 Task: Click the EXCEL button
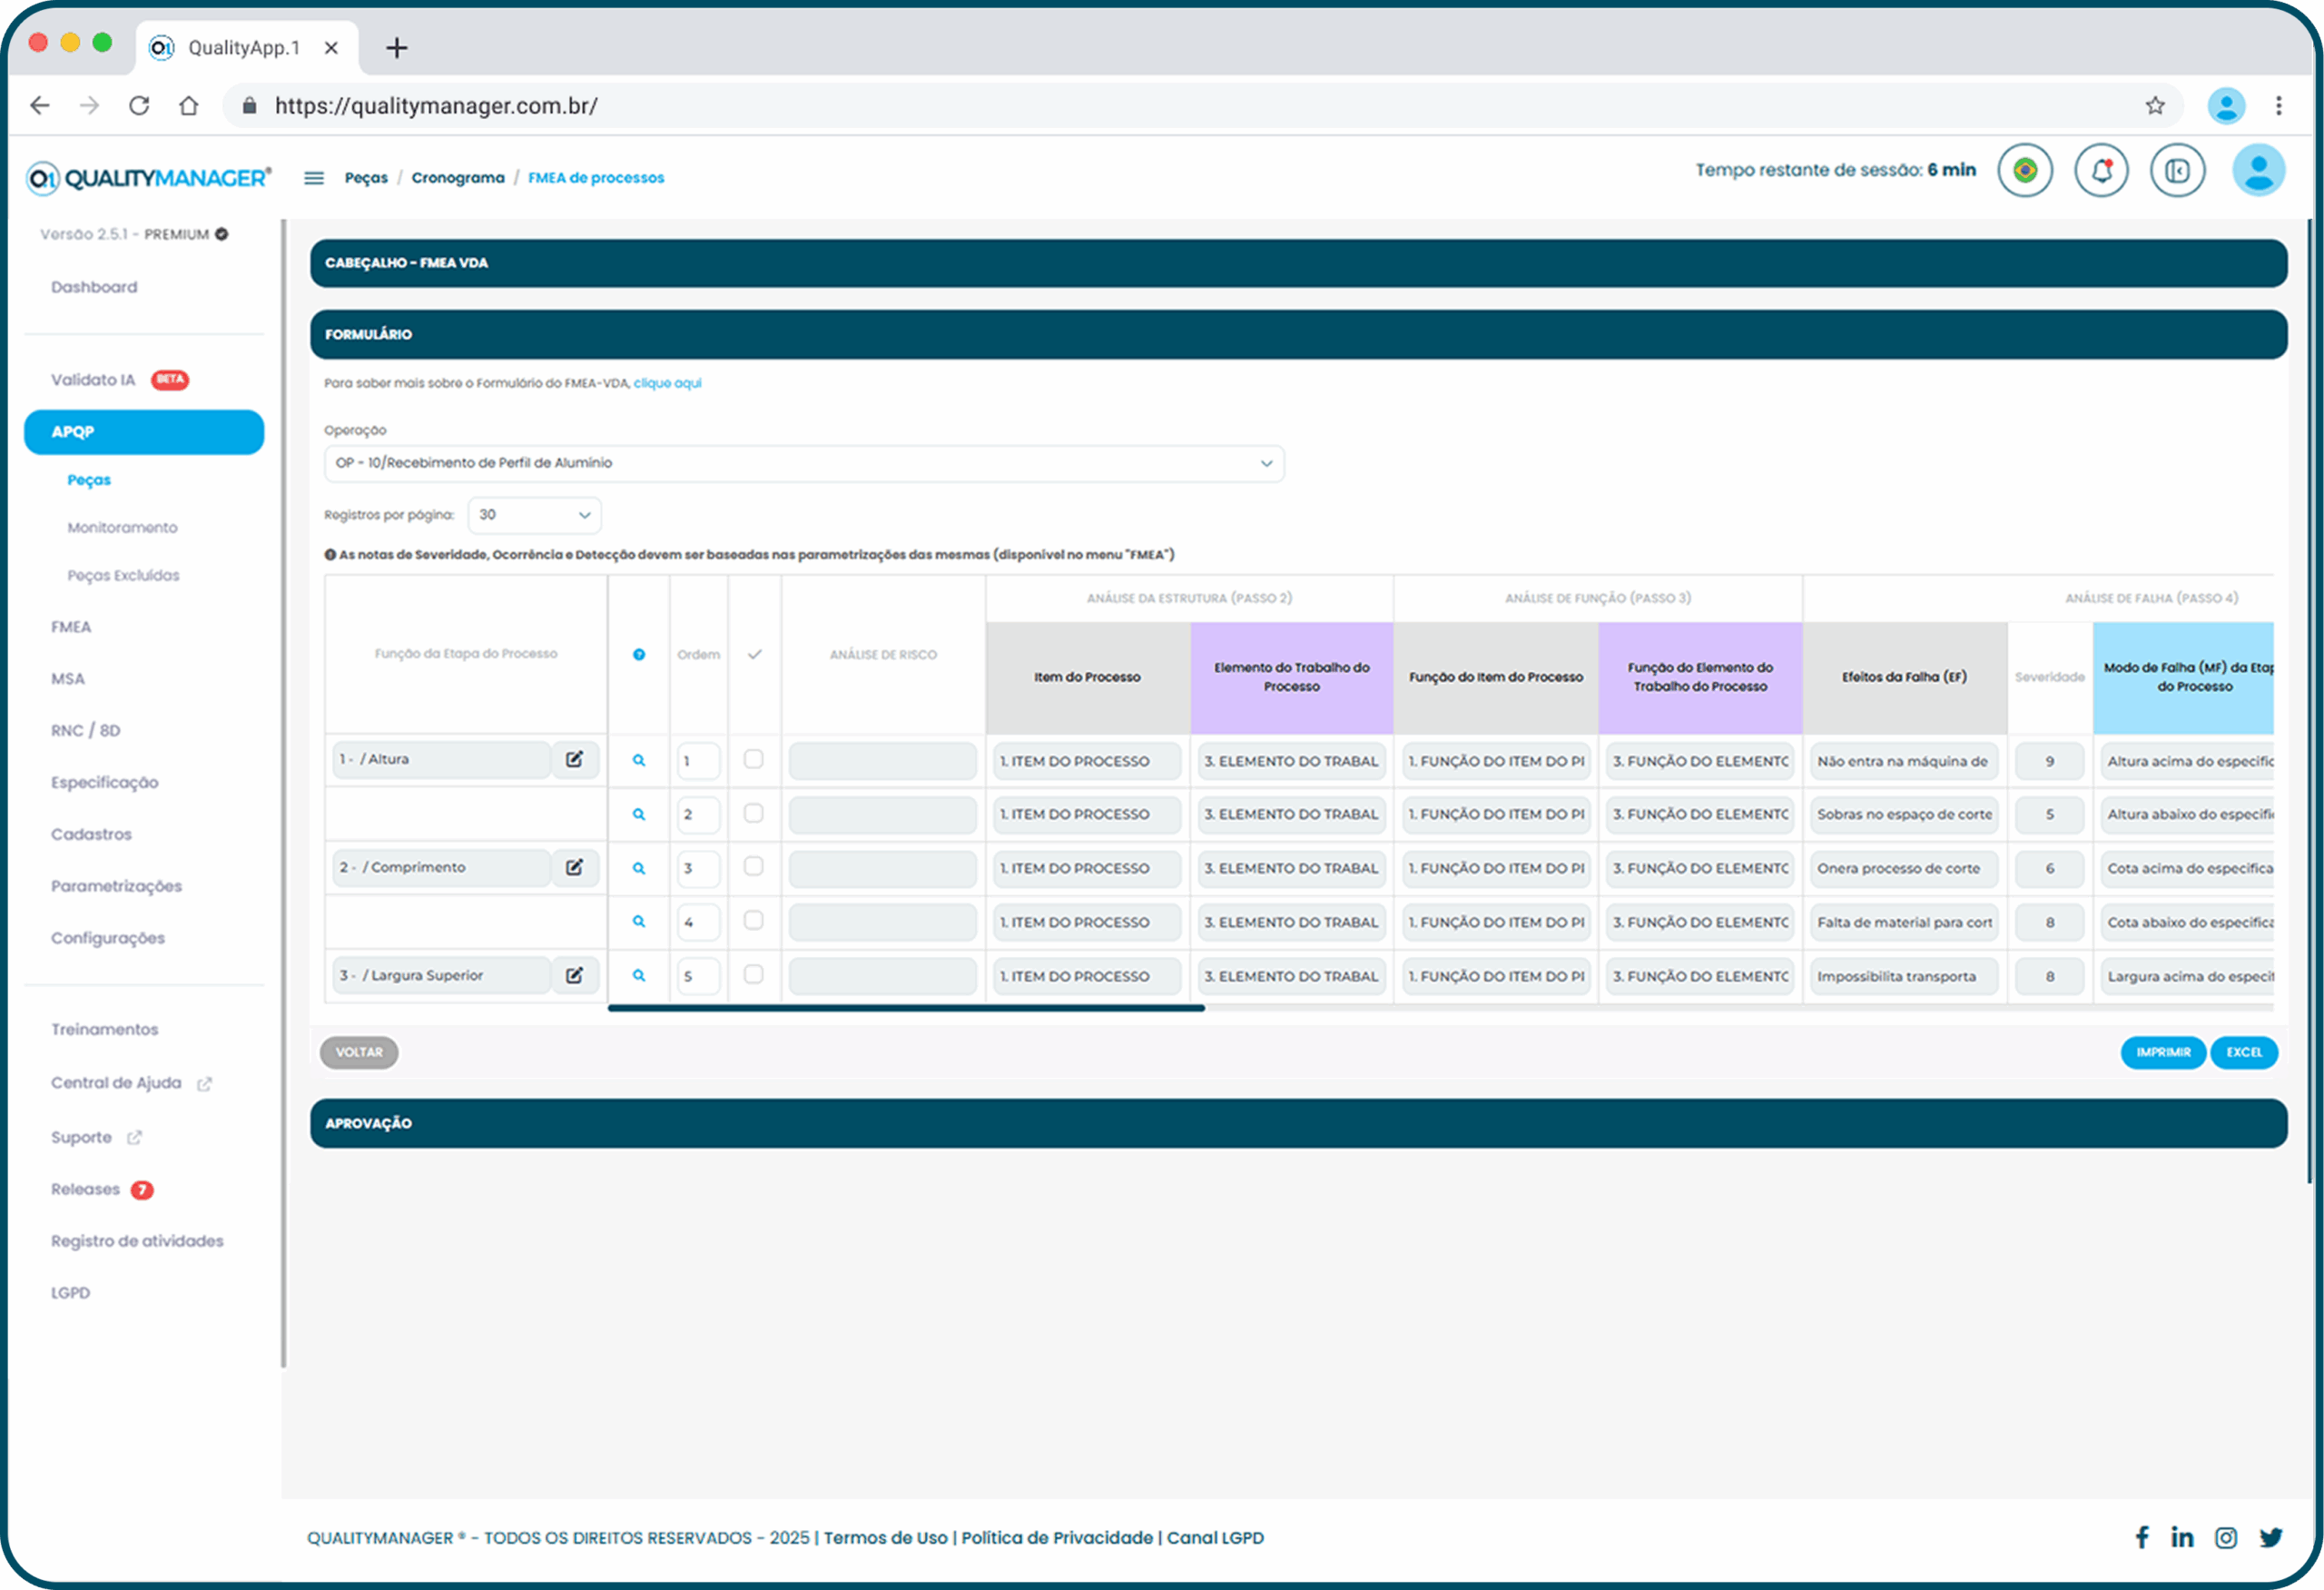(x=2243, y=1053)
